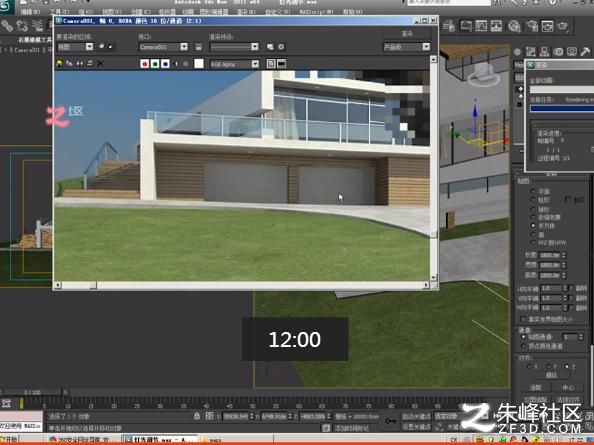
Task: Select vertex color channel radio
Action: click(x=523, y=346)
